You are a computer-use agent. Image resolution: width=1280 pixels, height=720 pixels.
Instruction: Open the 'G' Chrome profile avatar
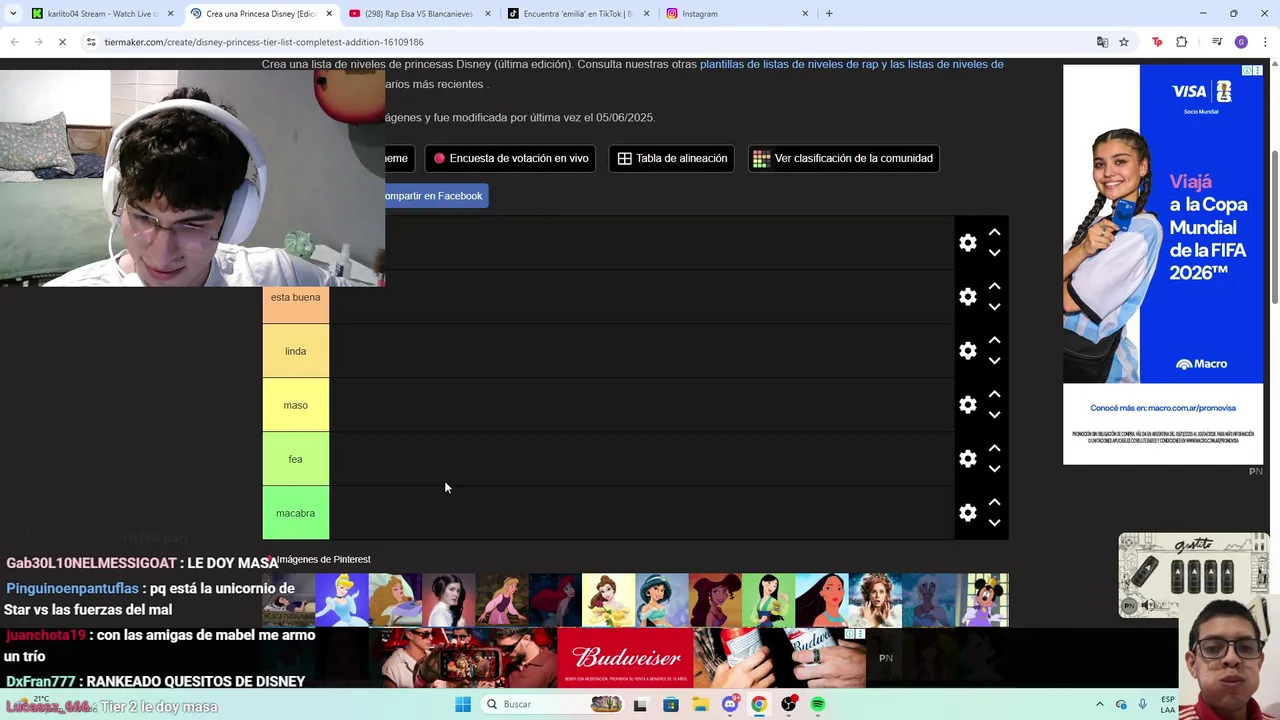pyautogui.click(x=1241, y=42)
